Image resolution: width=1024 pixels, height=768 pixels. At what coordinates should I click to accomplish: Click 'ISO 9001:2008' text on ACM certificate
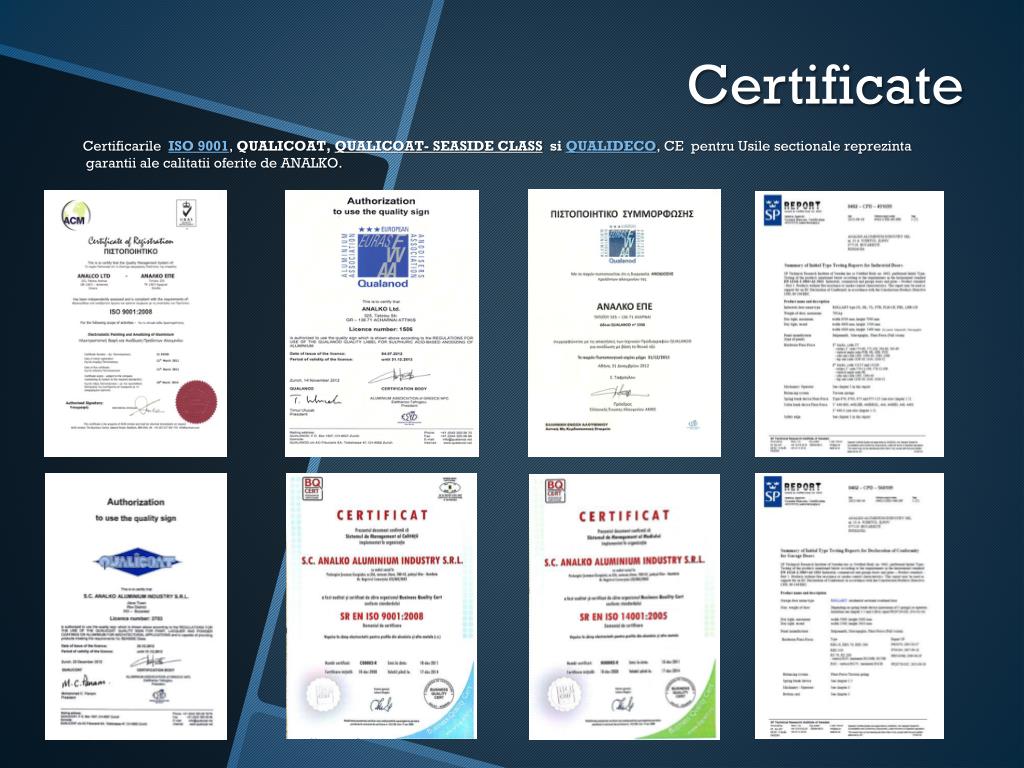point(131,312)
